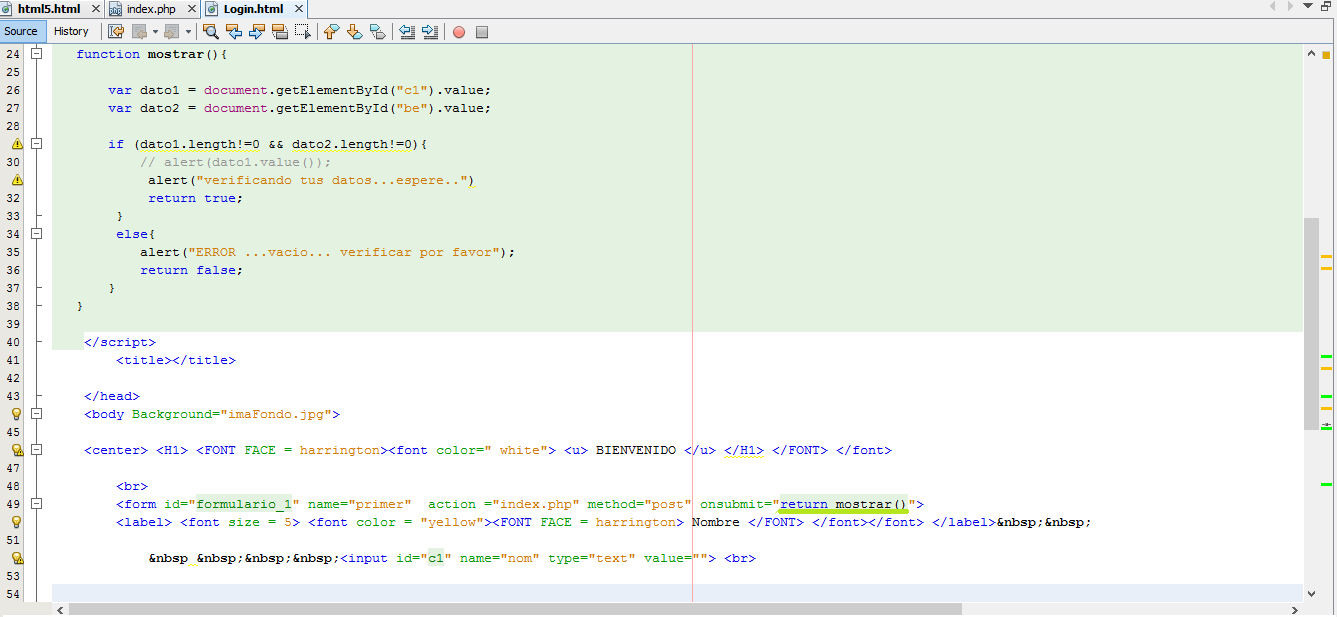Start macro recording with the red circle
The width and height of the screenshot is (1338, 617).
[x=459, y=32]
